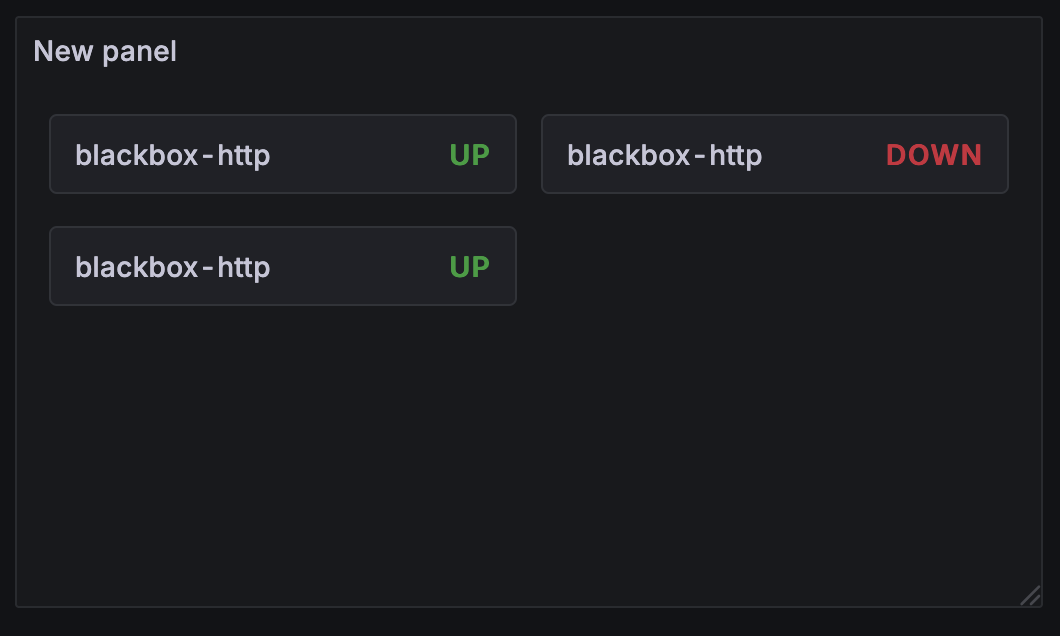1060x636 pixels.
Task: Click the panel header right of title
Action: click(600, 51)
